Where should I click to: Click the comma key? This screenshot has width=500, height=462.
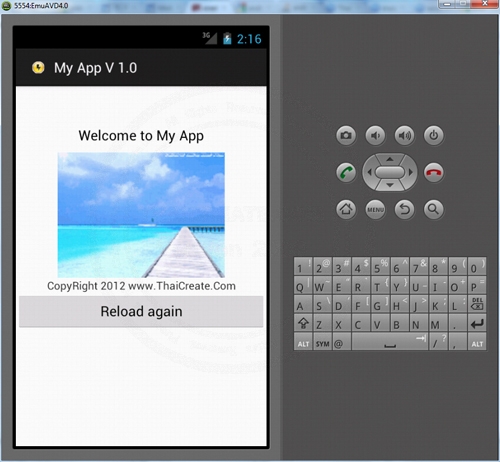(x=457, y=342)
